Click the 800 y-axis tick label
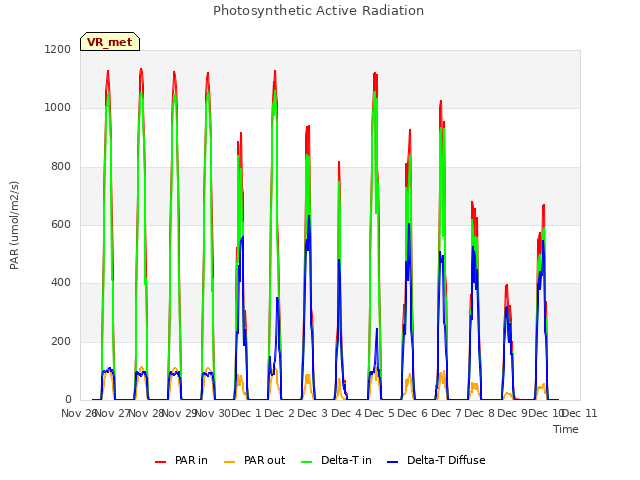The height and width of the screenshot is (480, 640). 61,167
